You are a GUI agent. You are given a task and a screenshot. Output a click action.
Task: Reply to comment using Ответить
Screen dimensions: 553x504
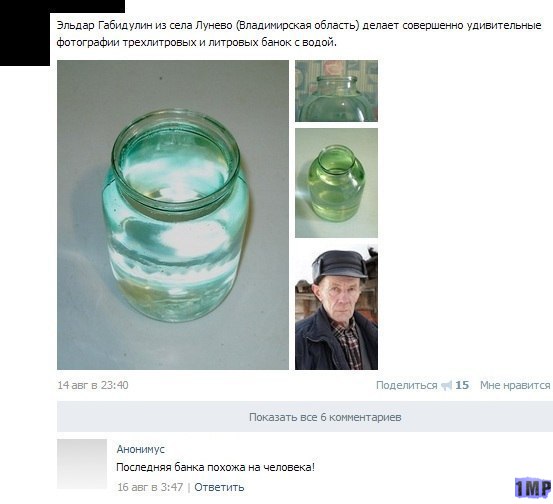pos(219,487)
